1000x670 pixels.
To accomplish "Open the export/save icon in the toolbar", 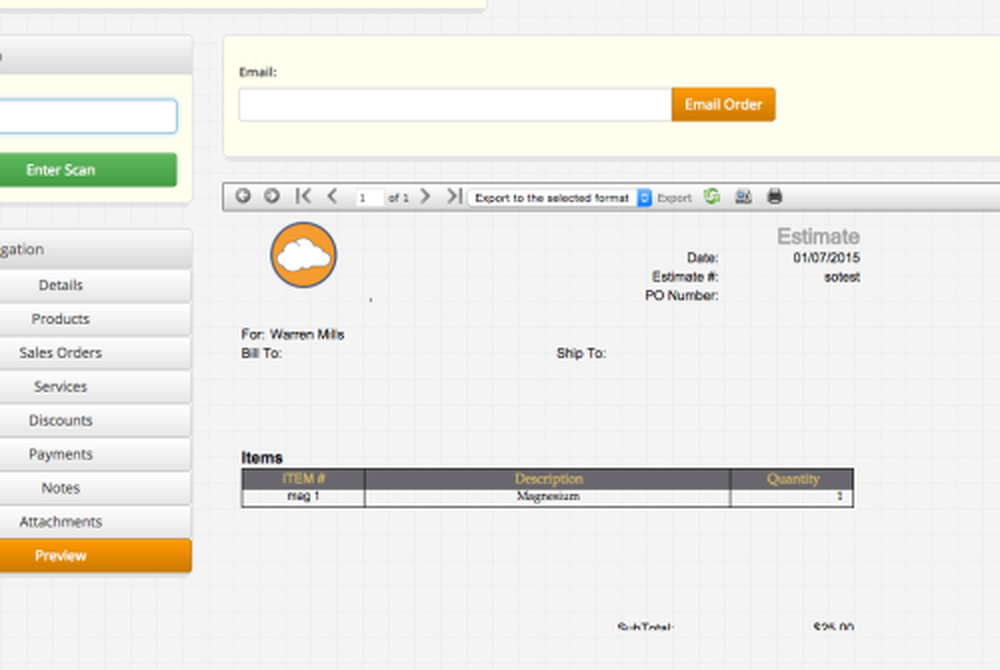I will [743, 197].
